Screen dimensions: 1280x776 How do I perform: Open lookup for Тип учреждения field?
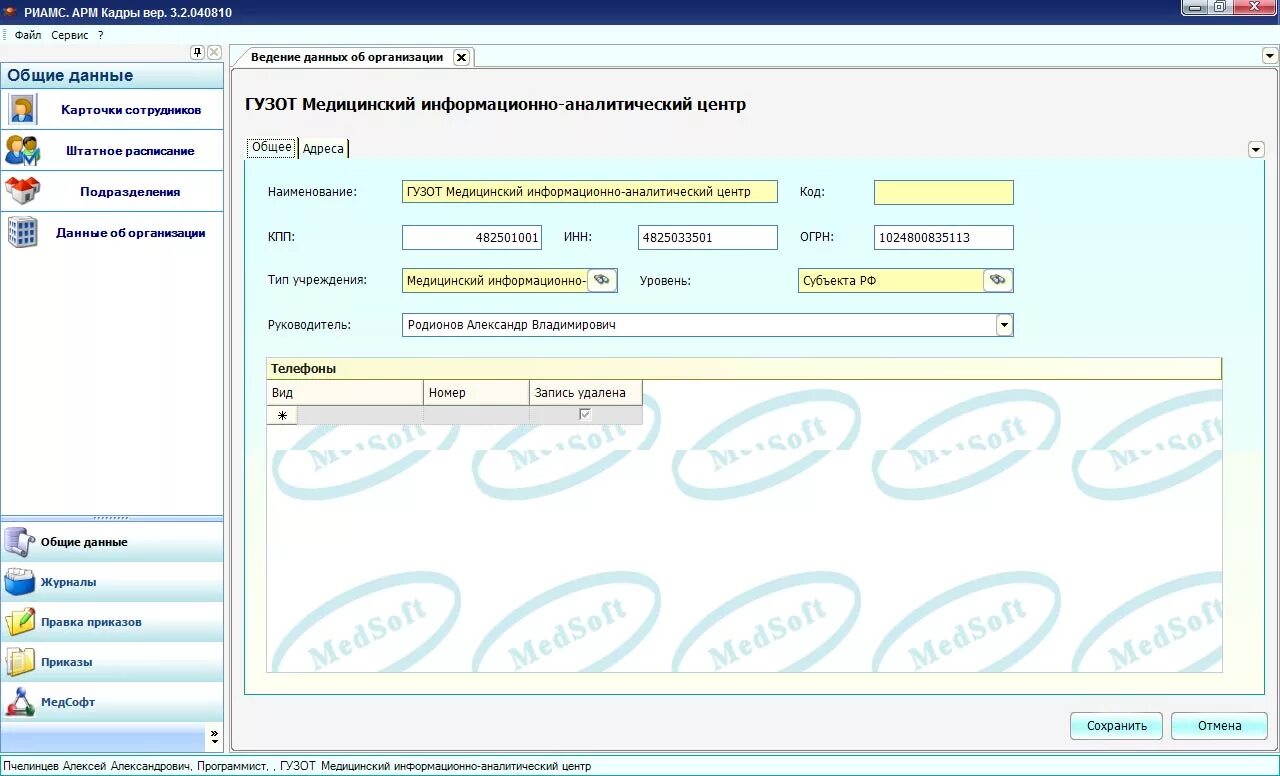pos(602,281)
